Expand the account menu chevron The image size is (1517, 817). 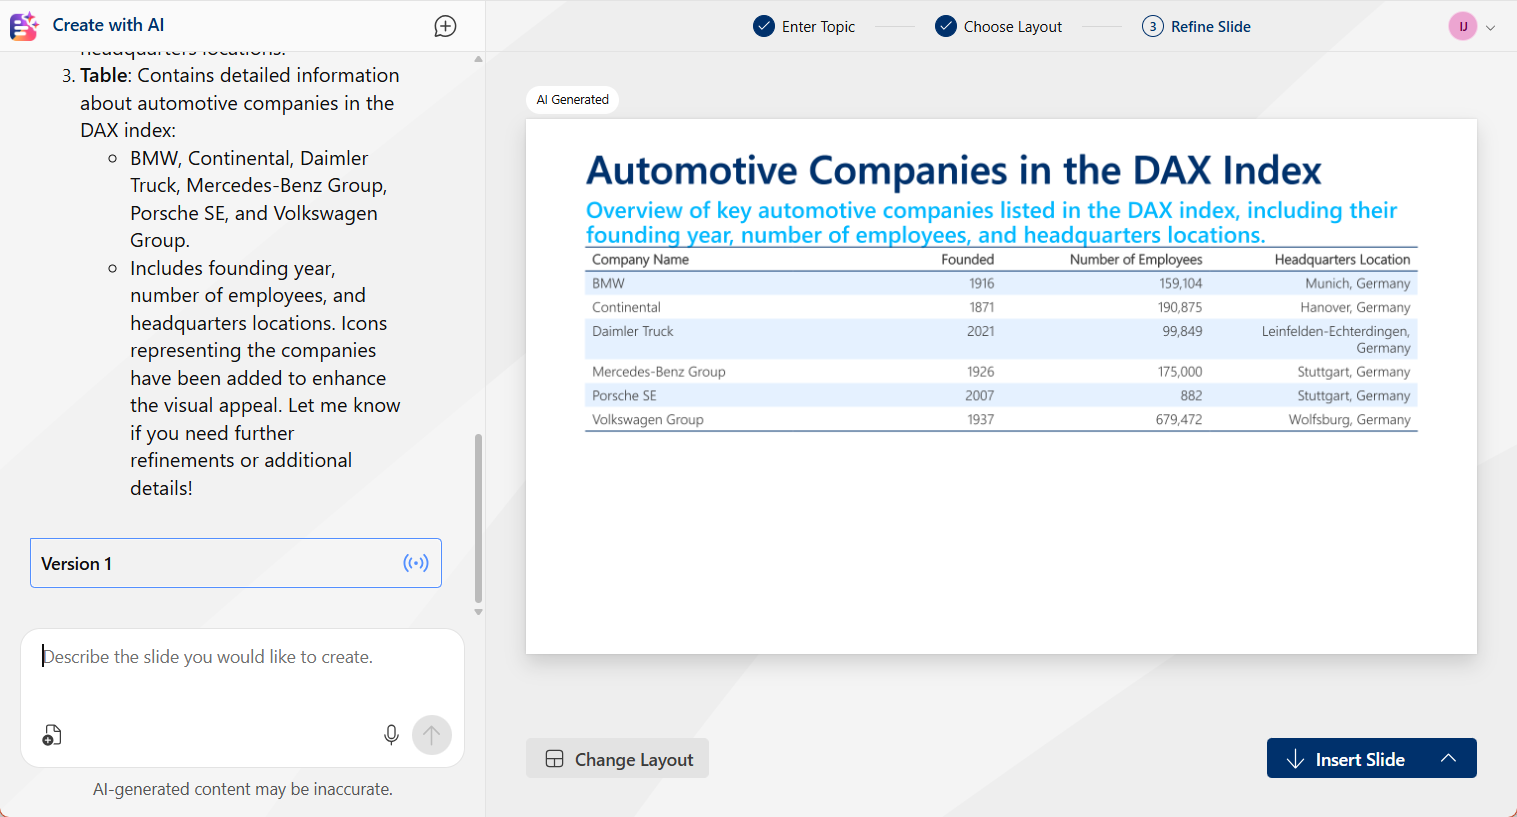tap(1490, 28)
